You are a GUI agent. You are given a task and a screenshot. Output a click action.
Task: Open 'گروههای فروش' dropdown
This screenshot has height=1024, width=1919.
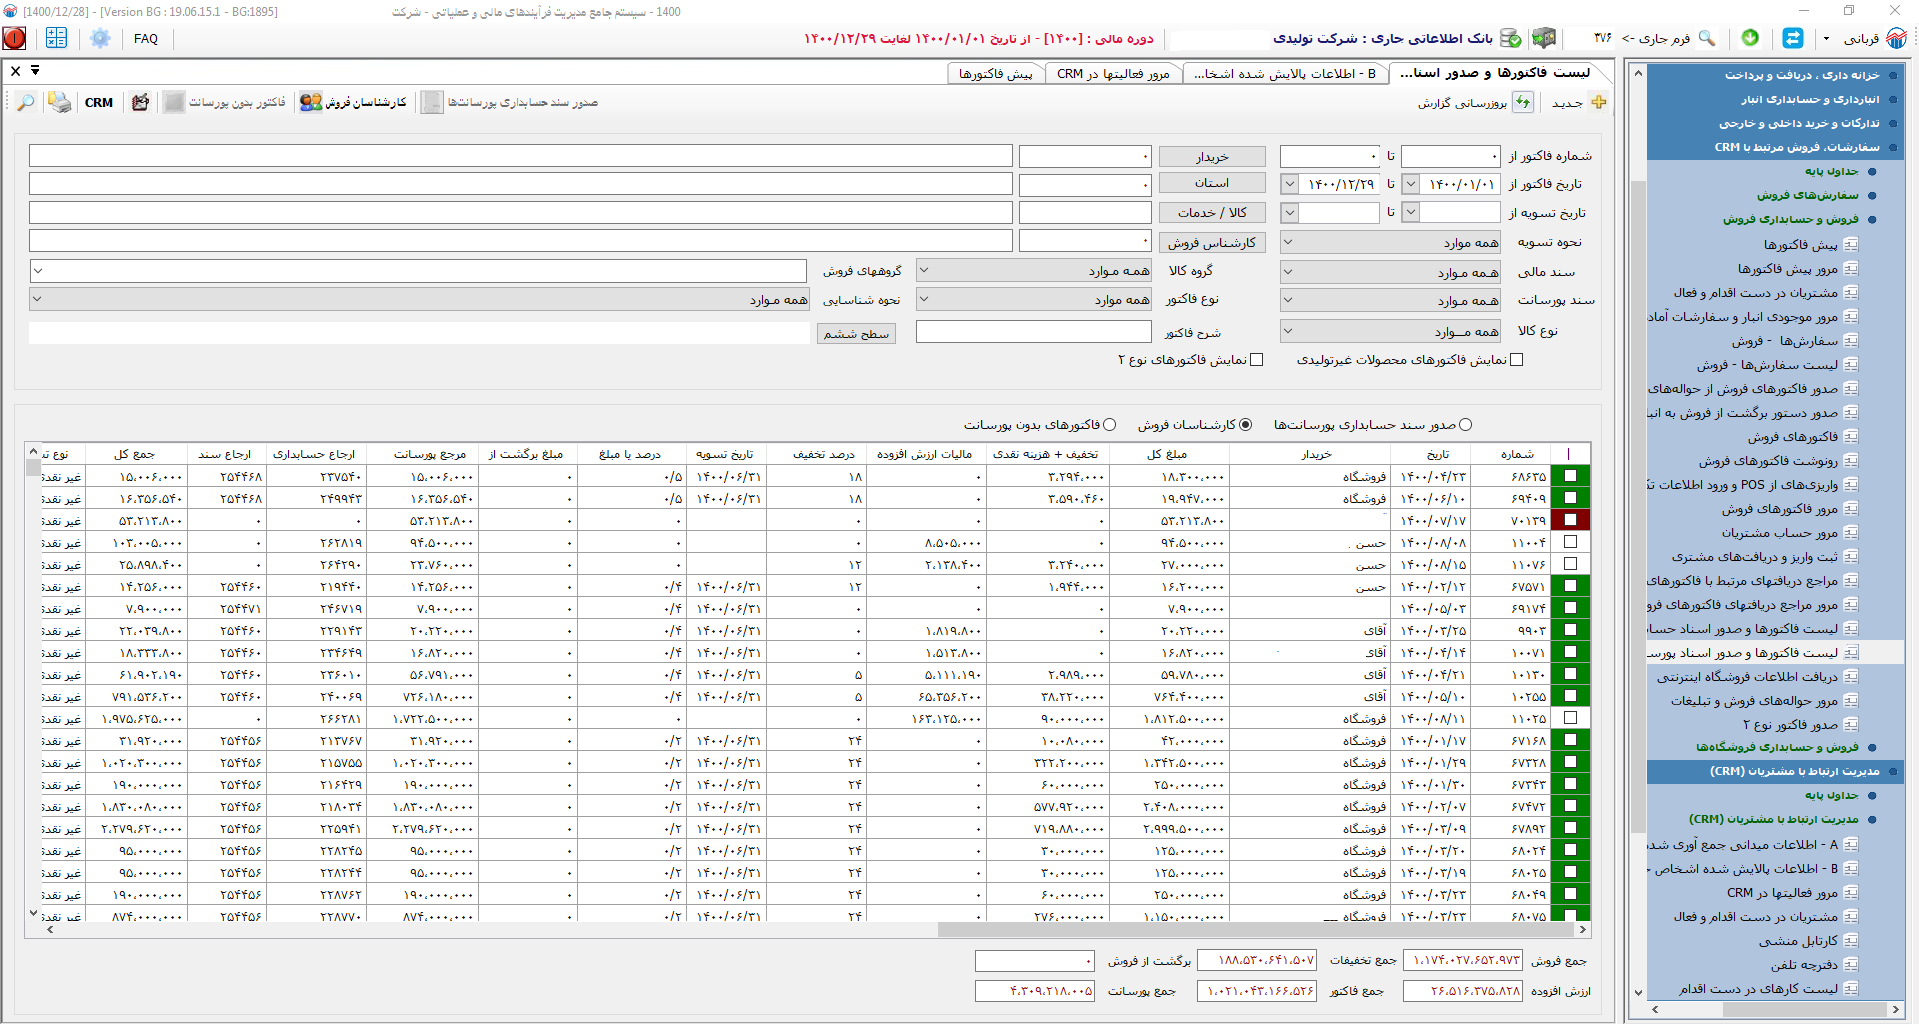[x=418, y=271]
